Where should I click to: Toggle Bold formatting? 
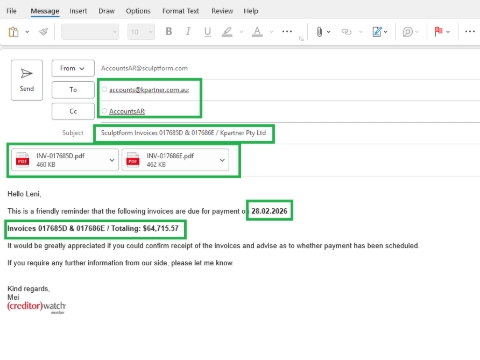click(169, 31)
